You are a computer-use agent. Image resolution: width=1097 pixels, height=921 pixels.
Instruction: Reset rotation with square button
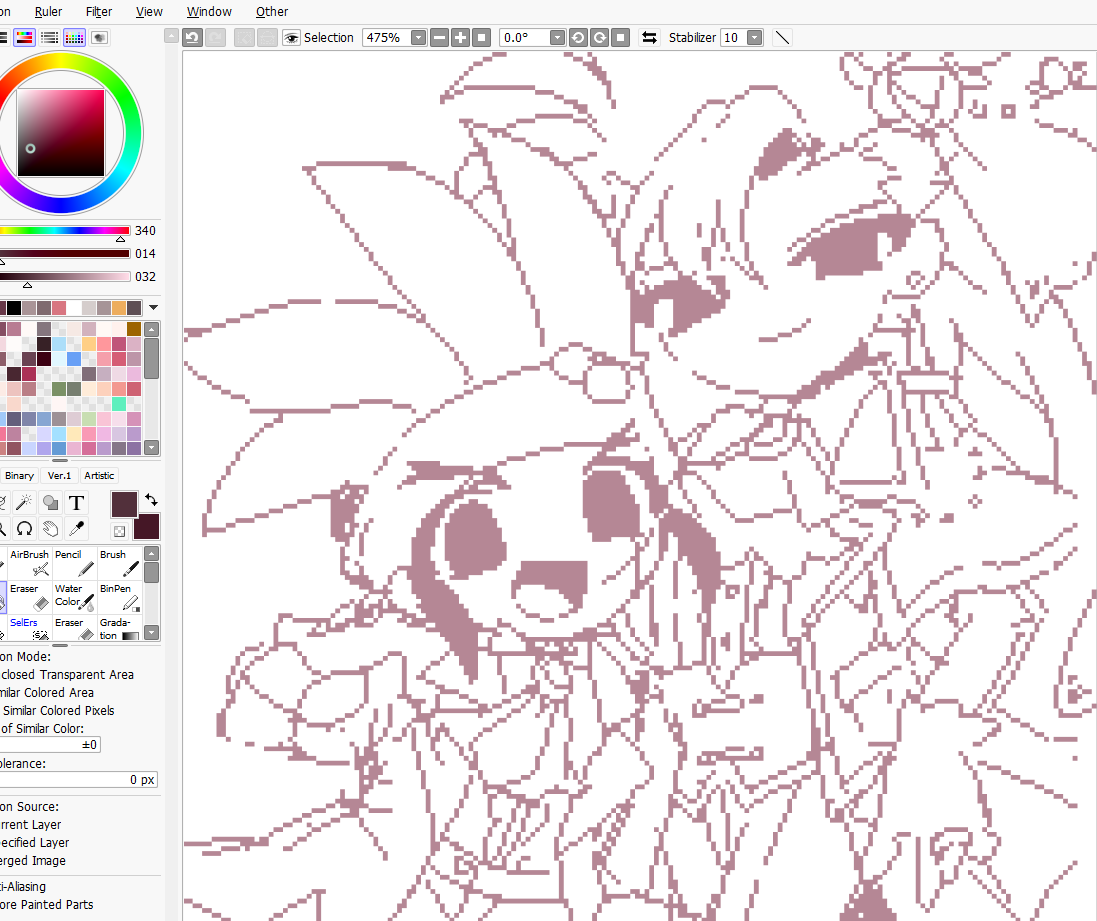pyautogui.click(x=621, y=37)
